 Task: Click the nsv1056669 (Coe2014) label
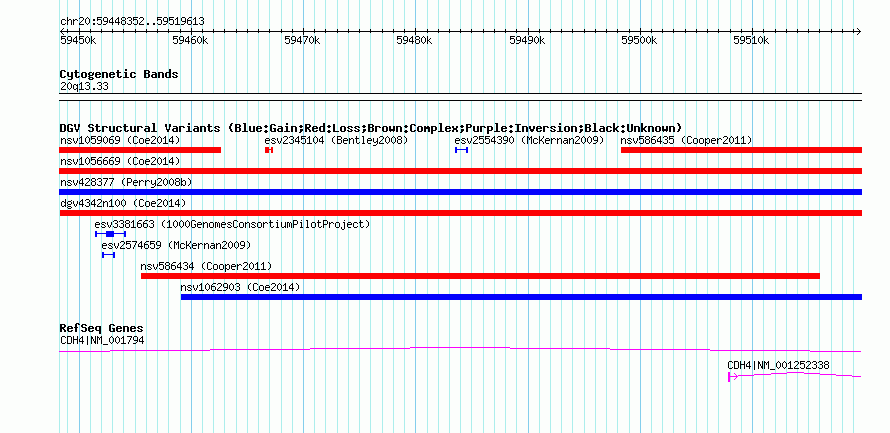pyautogui.click(x=120, y=161)
